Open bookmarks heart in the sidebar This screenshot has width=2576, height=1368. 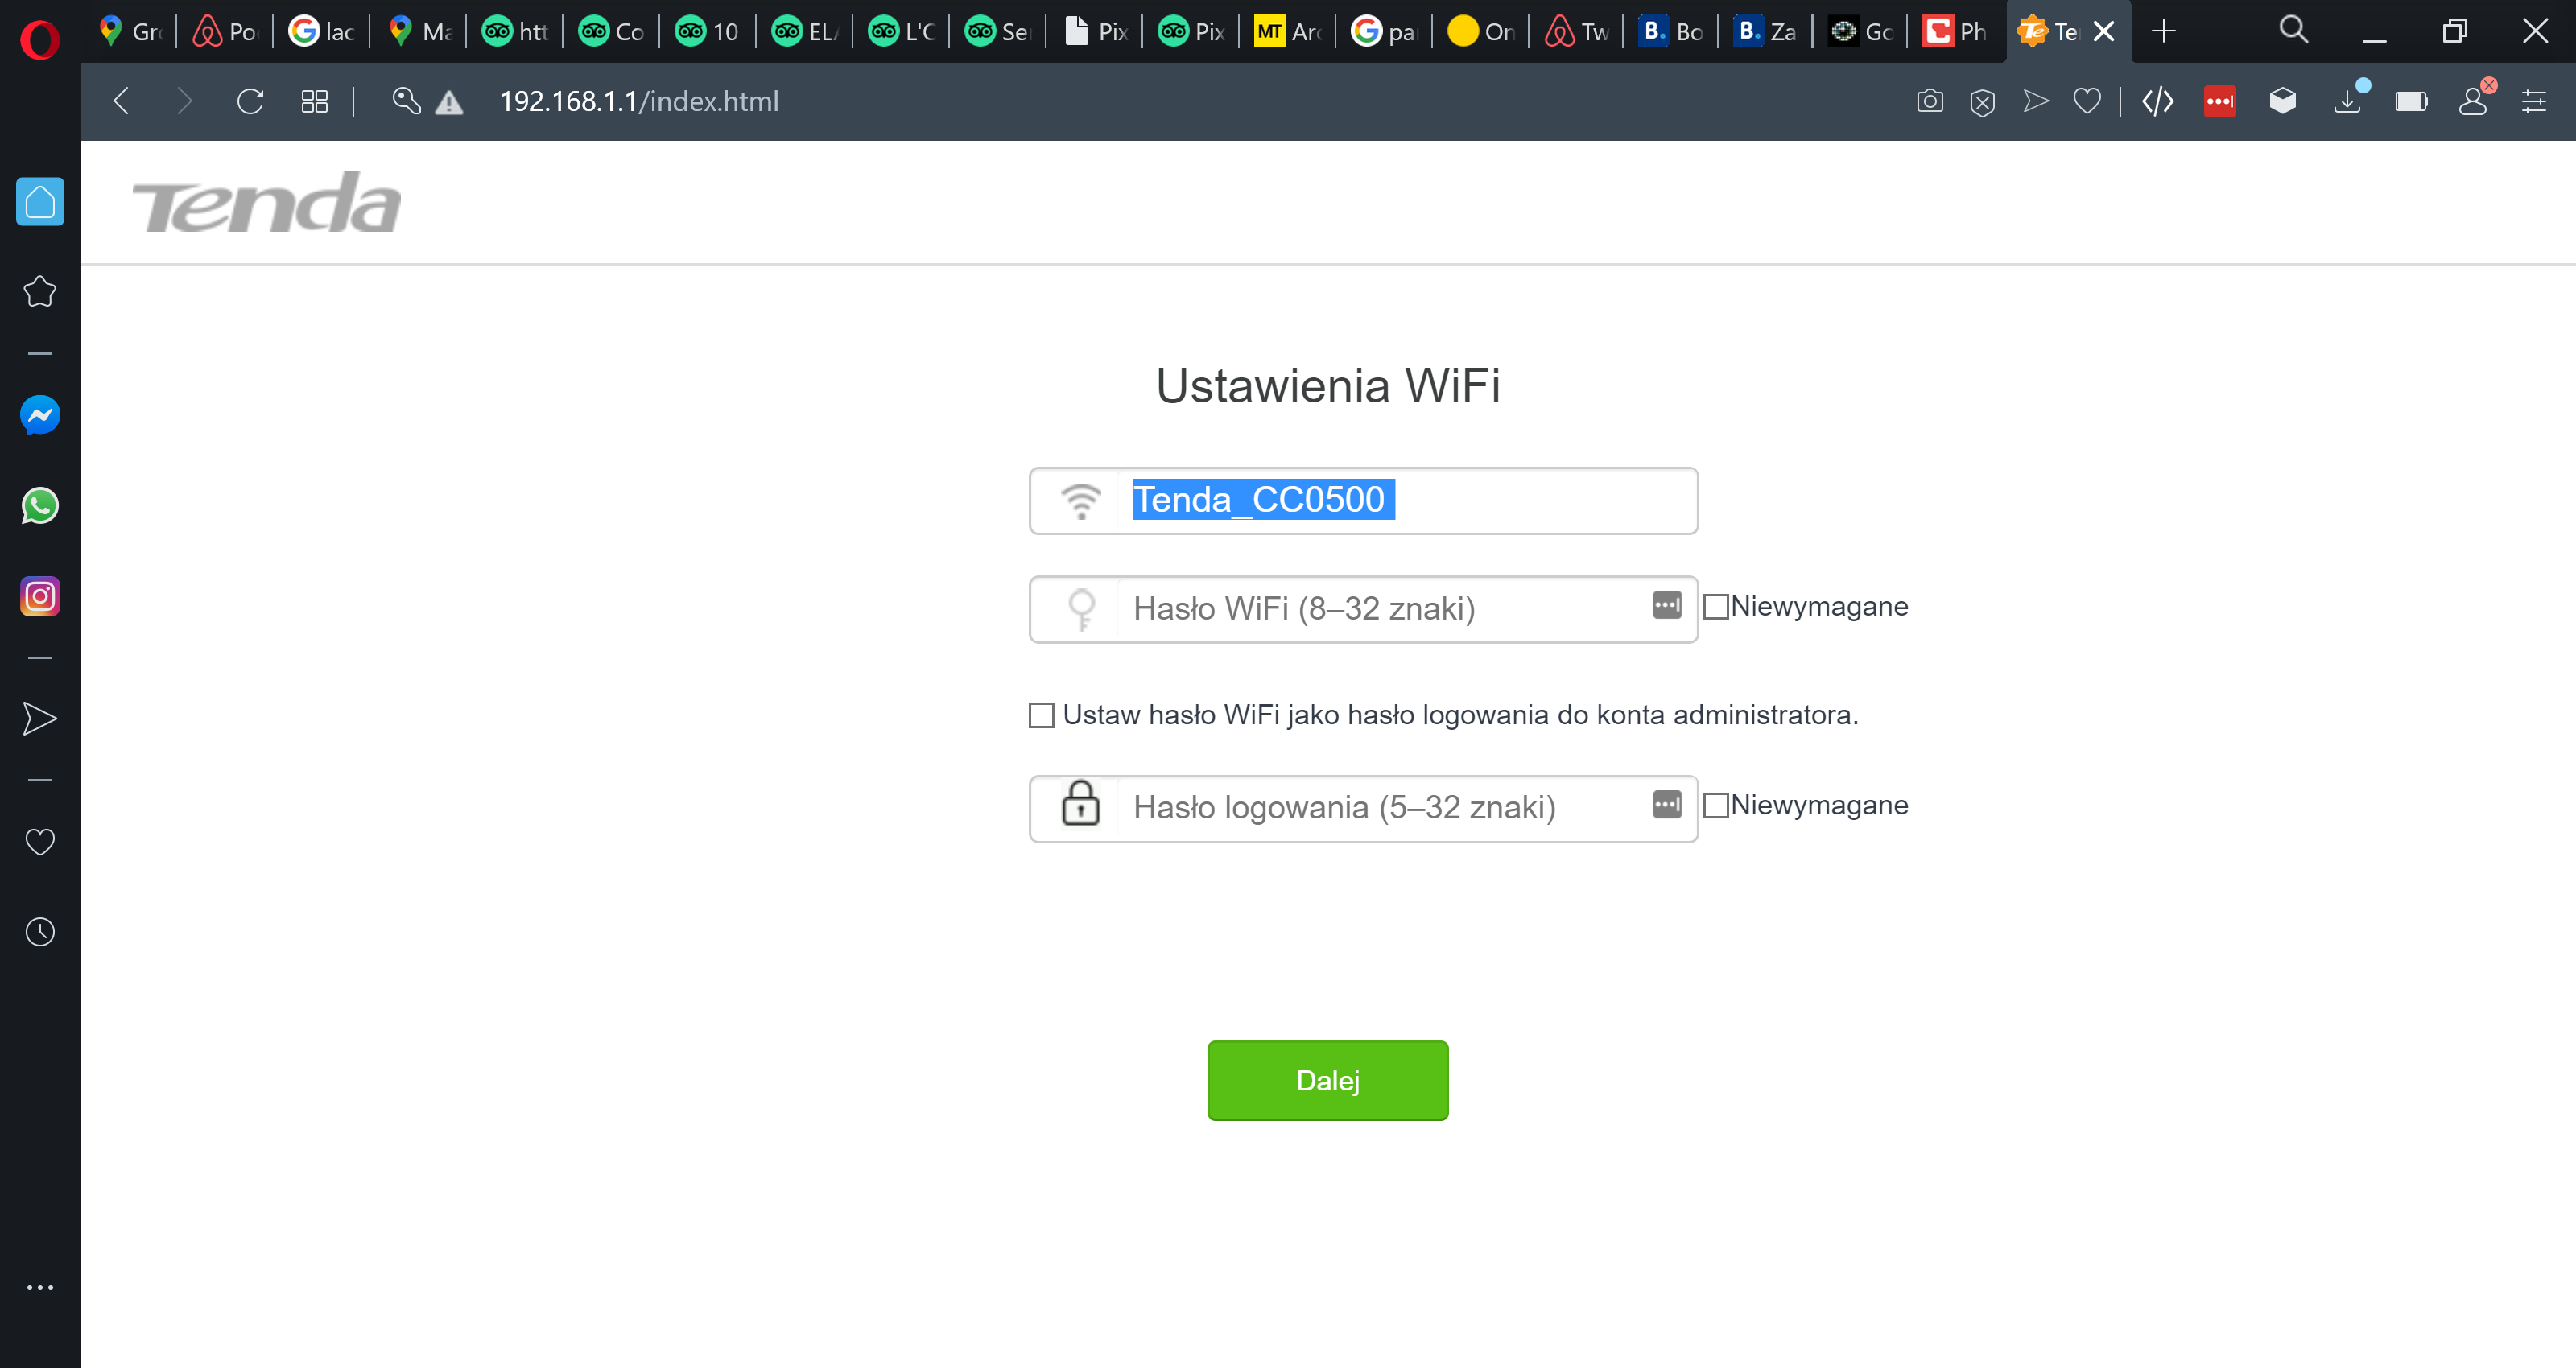(x=40, y=842)
